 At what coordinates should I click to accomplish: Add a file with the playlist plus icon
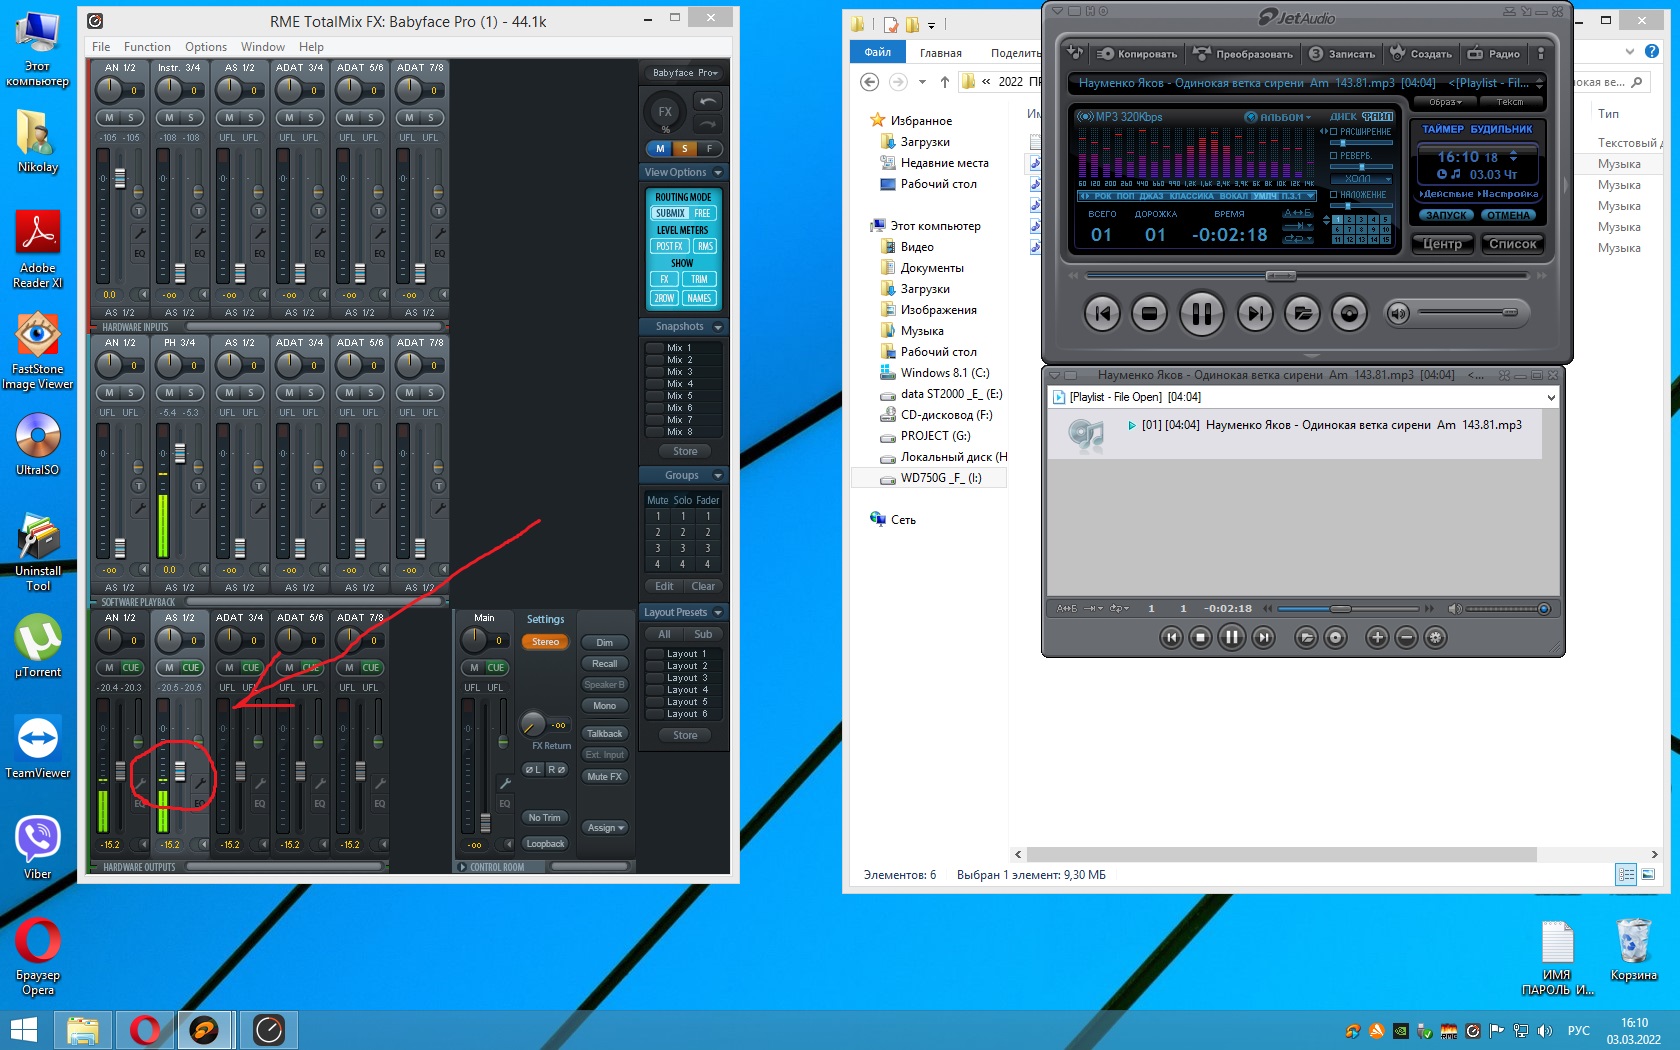pos(1377,638)
